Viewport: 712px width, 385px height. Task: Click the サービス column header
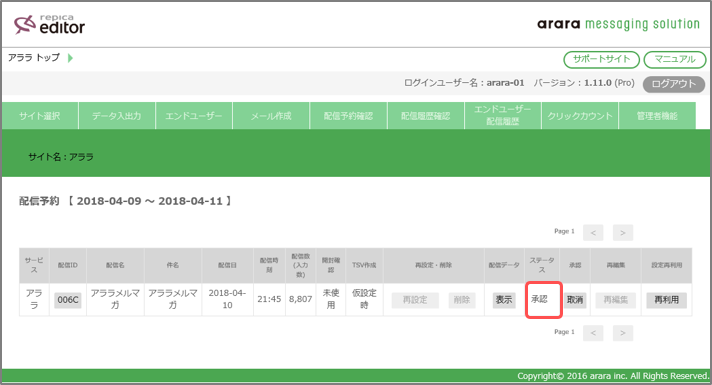point(34,265)
